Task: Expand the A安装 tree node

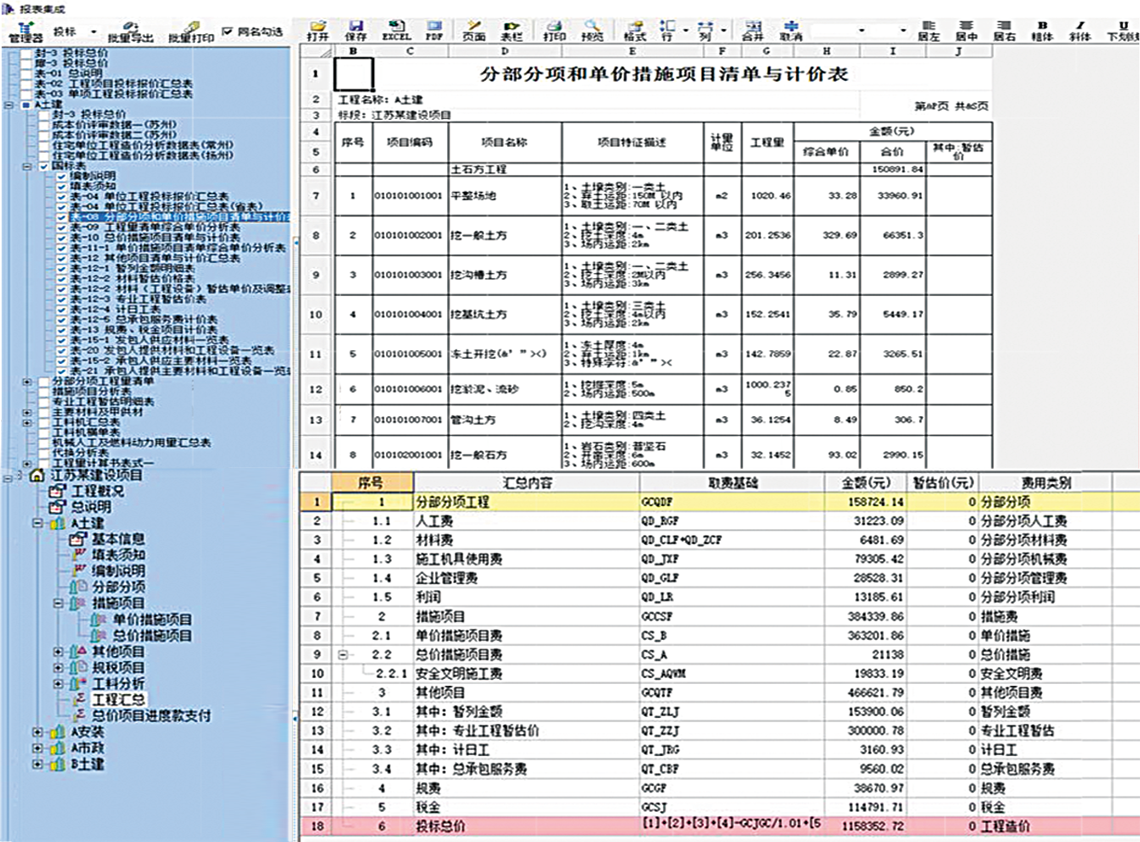Action: point(39,732)
